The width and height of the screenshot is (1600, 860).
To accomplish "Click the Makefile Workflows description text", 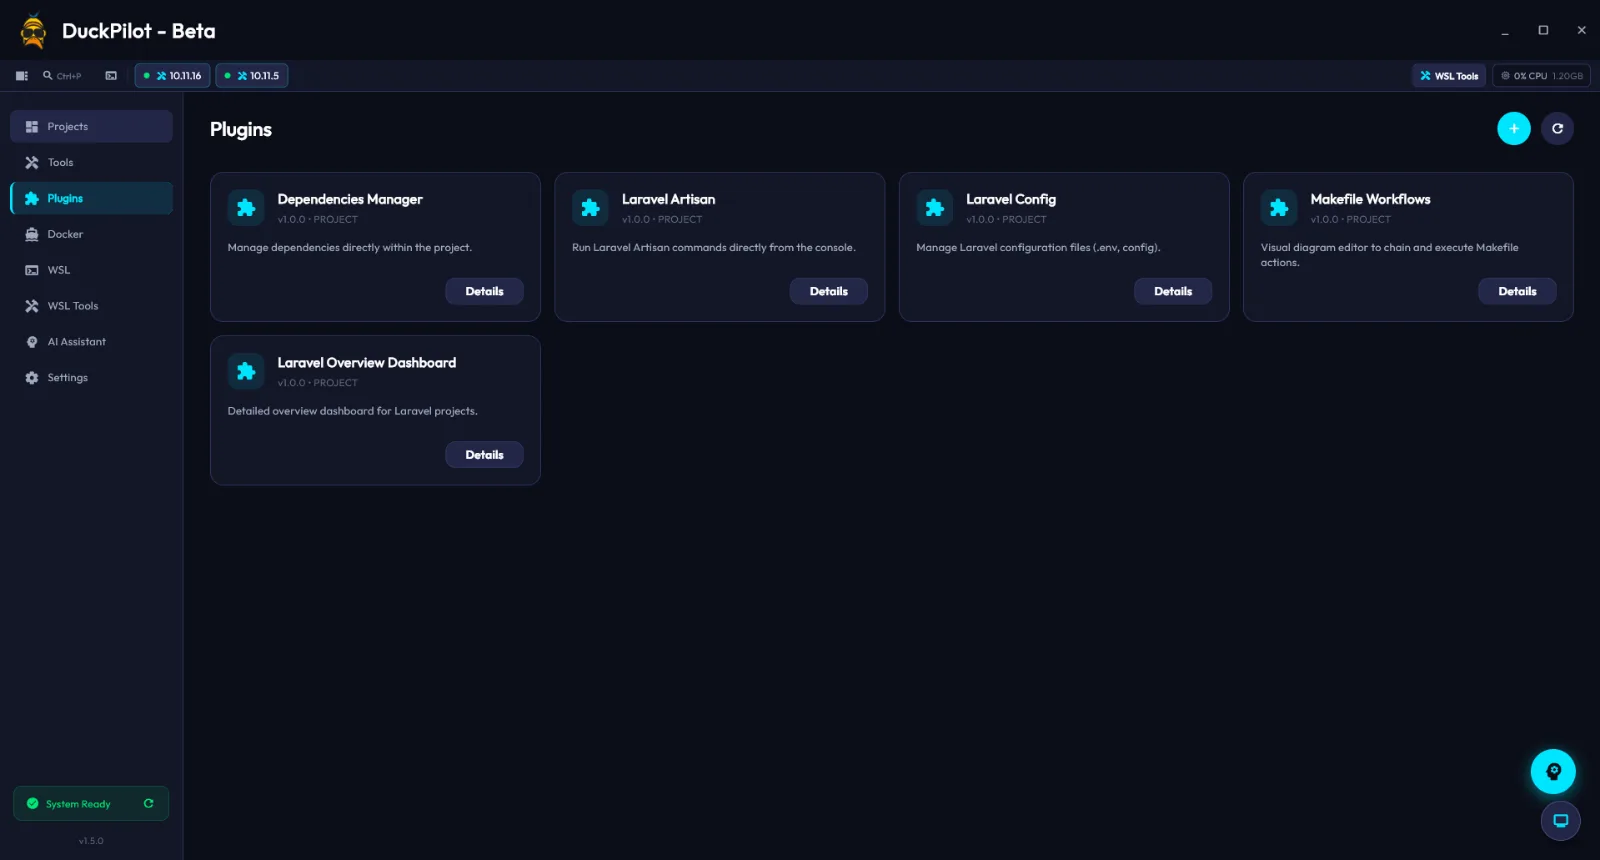I will pos(1389,255).
